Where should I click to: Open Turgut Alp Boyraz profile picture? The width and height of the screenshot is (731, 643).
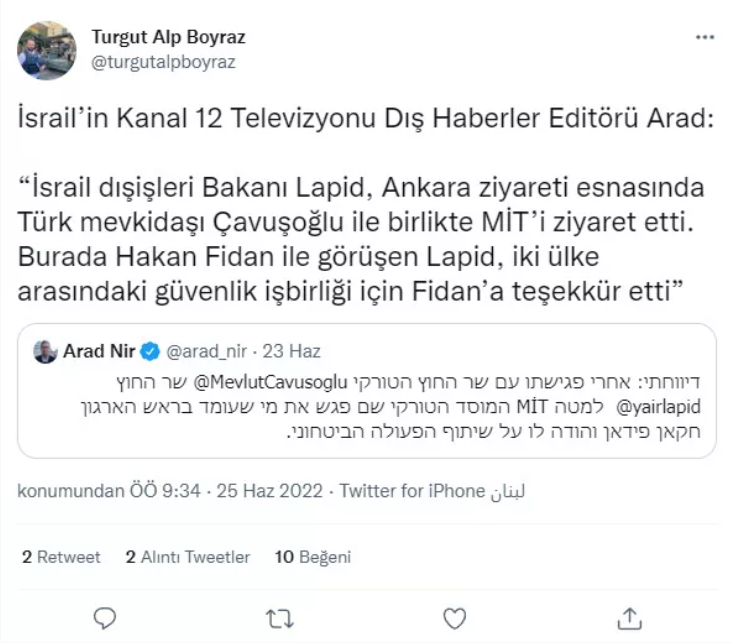pyautogui.click(x=47, y=51)
